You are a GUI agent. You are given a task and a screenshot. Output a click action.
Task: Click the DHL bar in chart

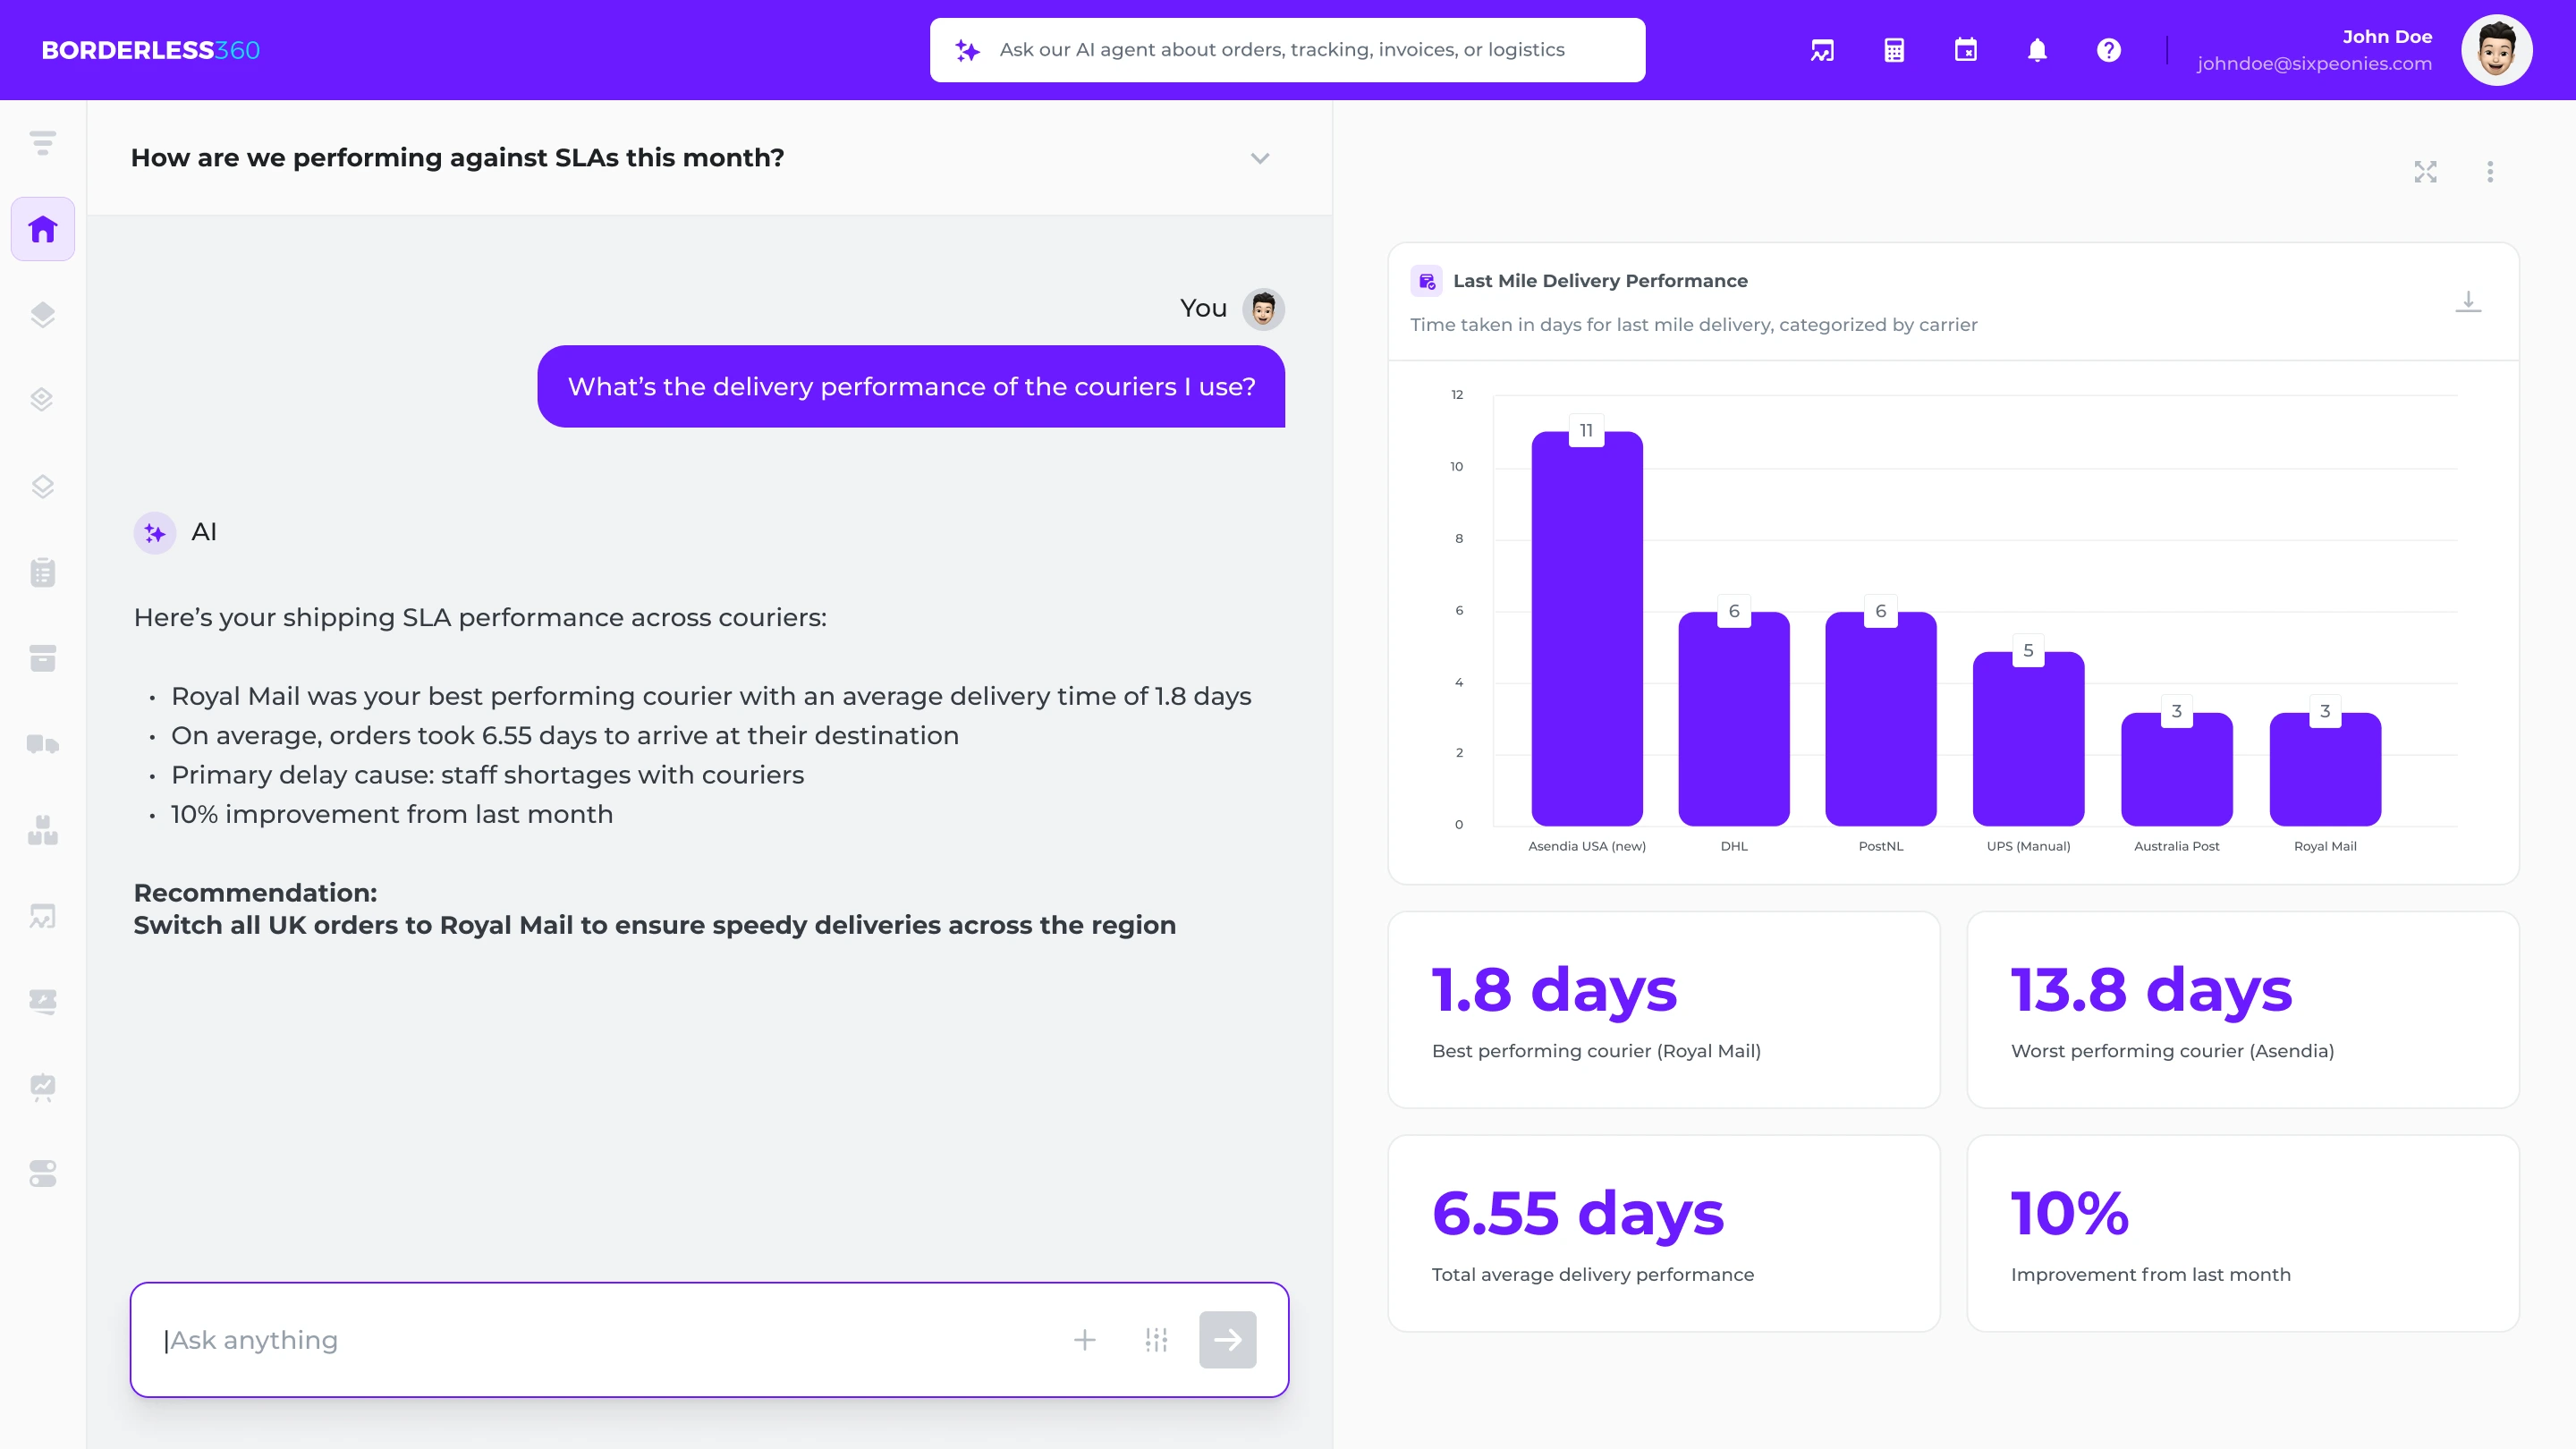1734,718
